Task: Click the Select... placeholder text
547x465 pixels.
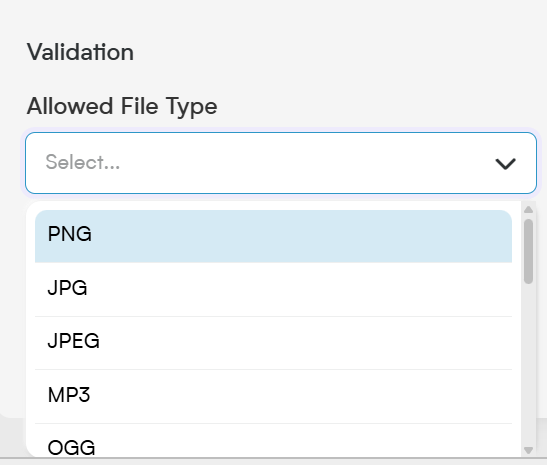Action: click(83, 162)
